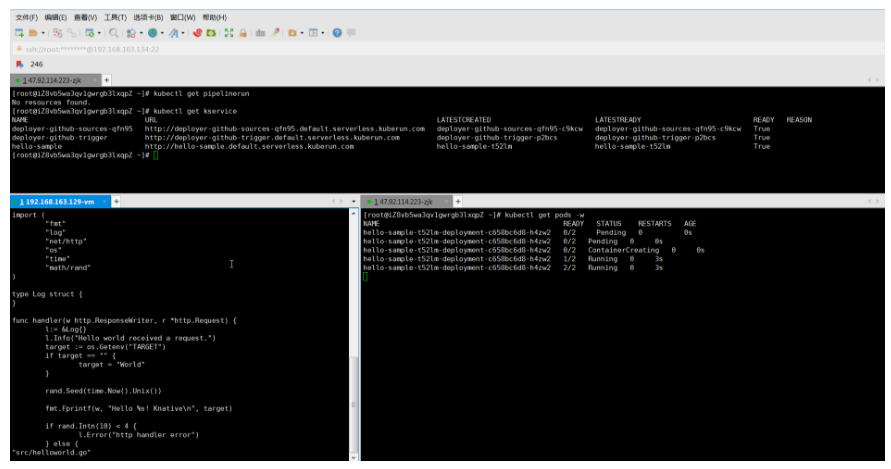Add a new tab next to 192.168.163.129-vm
Viewport: 891px width, 469px height.
[x=116, y=201]
